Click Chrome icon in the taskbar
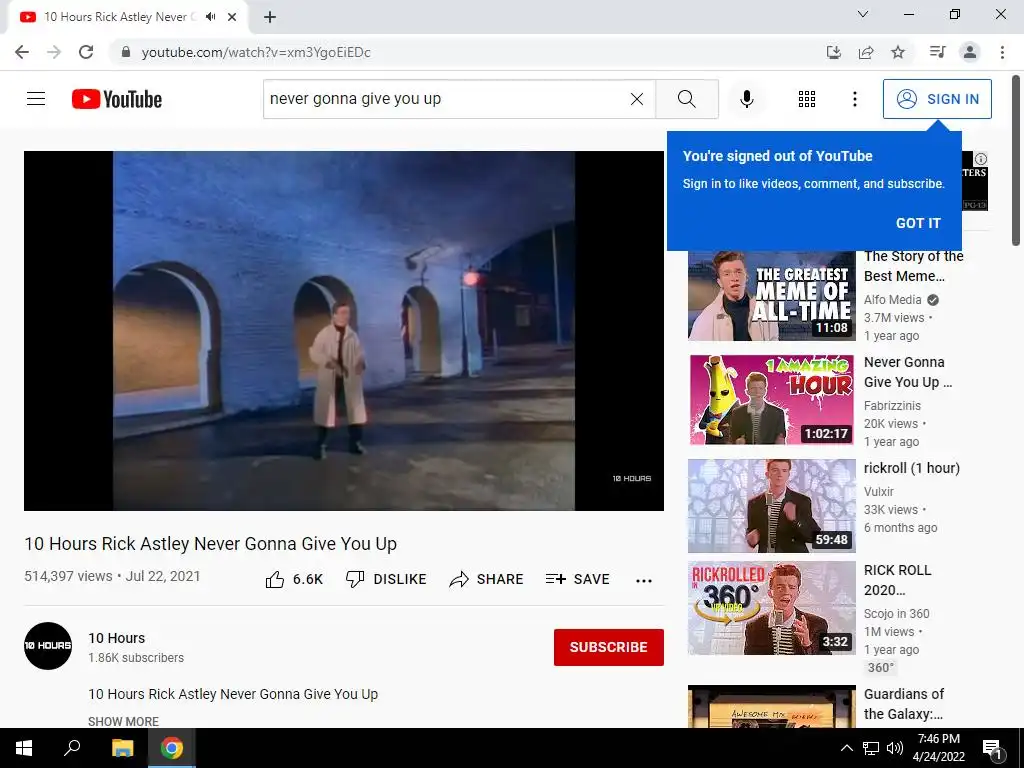Viewport: 1024px width, 768px height. click(172, 748)
